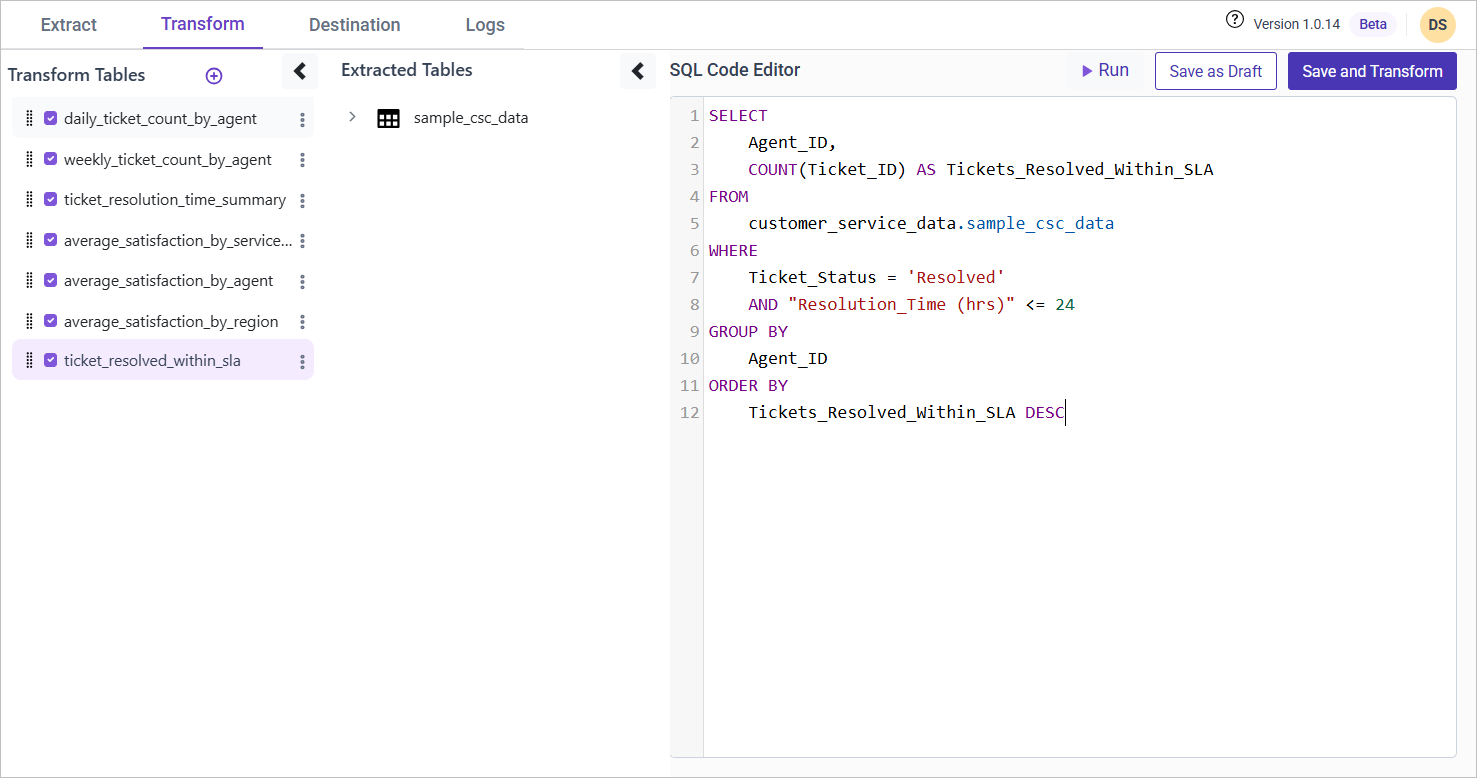Open the Destination tab
The height and width of the screenshot is (778, 1477).
(354, 25)
